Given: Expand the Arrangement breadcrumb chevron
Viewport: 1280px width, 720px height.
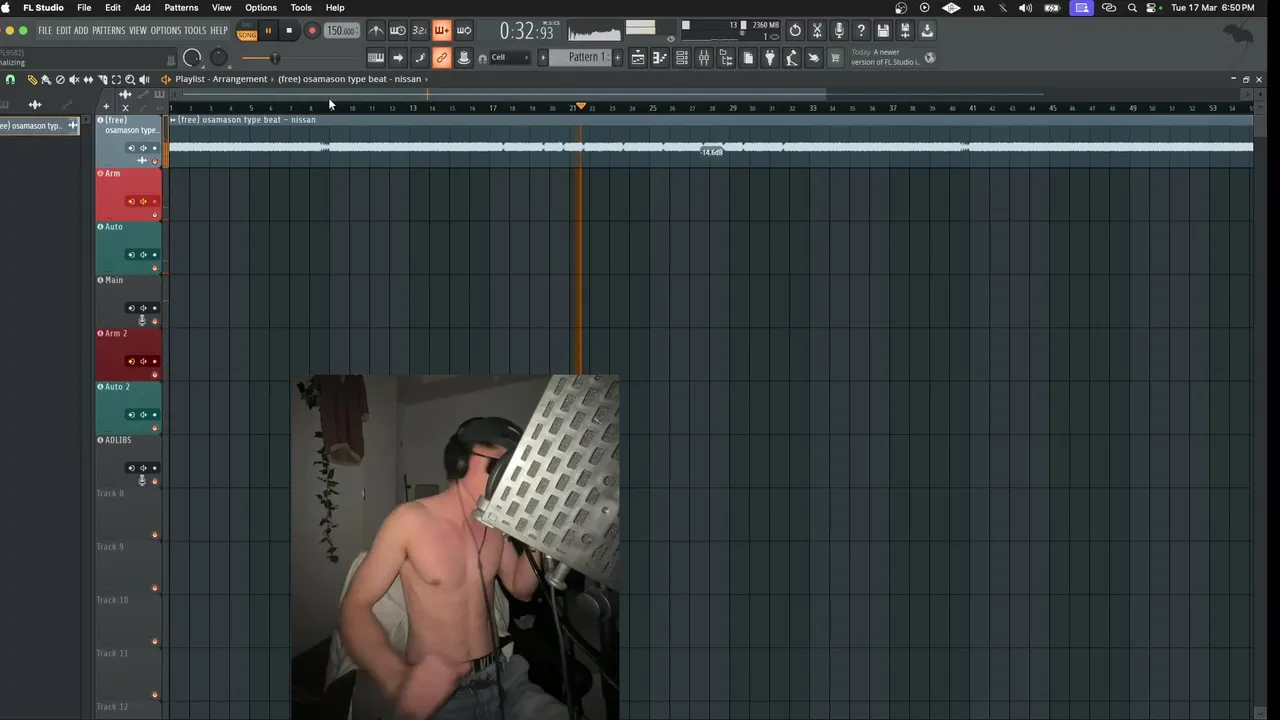Looking at the screenshot, I should tap(272, 79).
